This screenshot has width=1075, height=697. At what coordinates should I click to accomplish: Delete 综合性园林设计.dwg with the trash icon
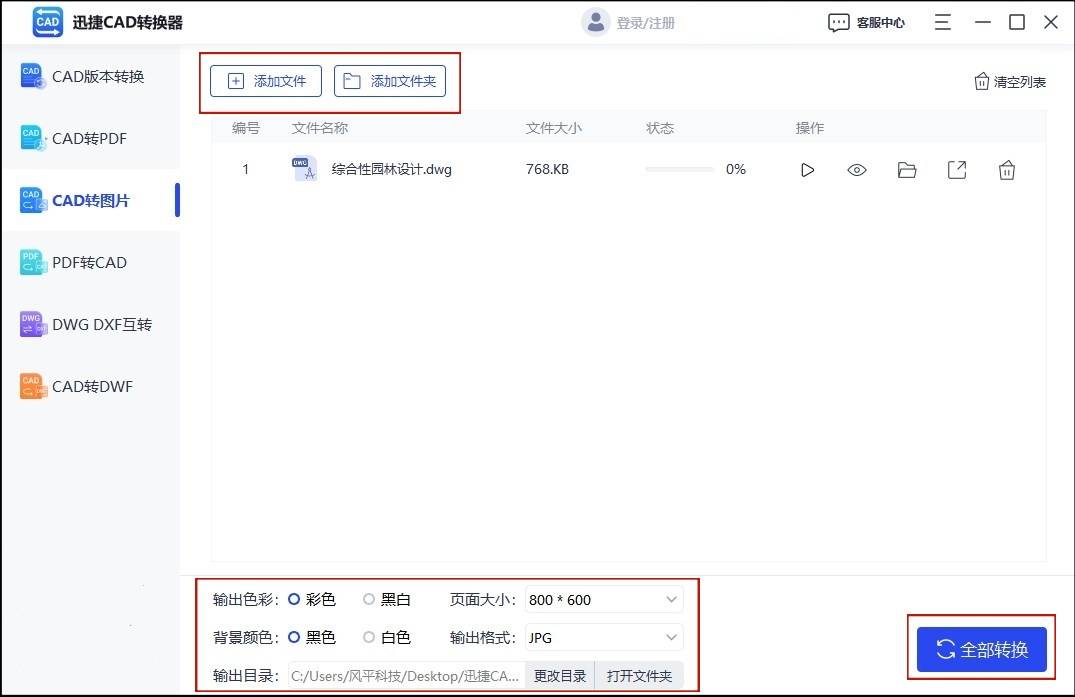(x=1006, y=170)
